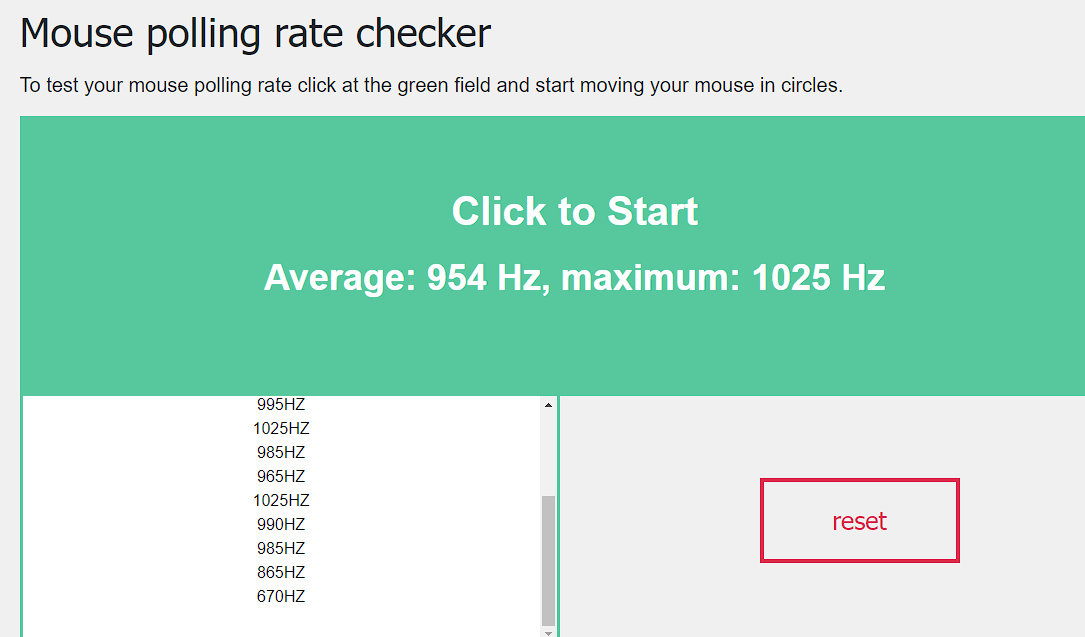Click the scrollbar up arrow in results list

click(548, 405)
